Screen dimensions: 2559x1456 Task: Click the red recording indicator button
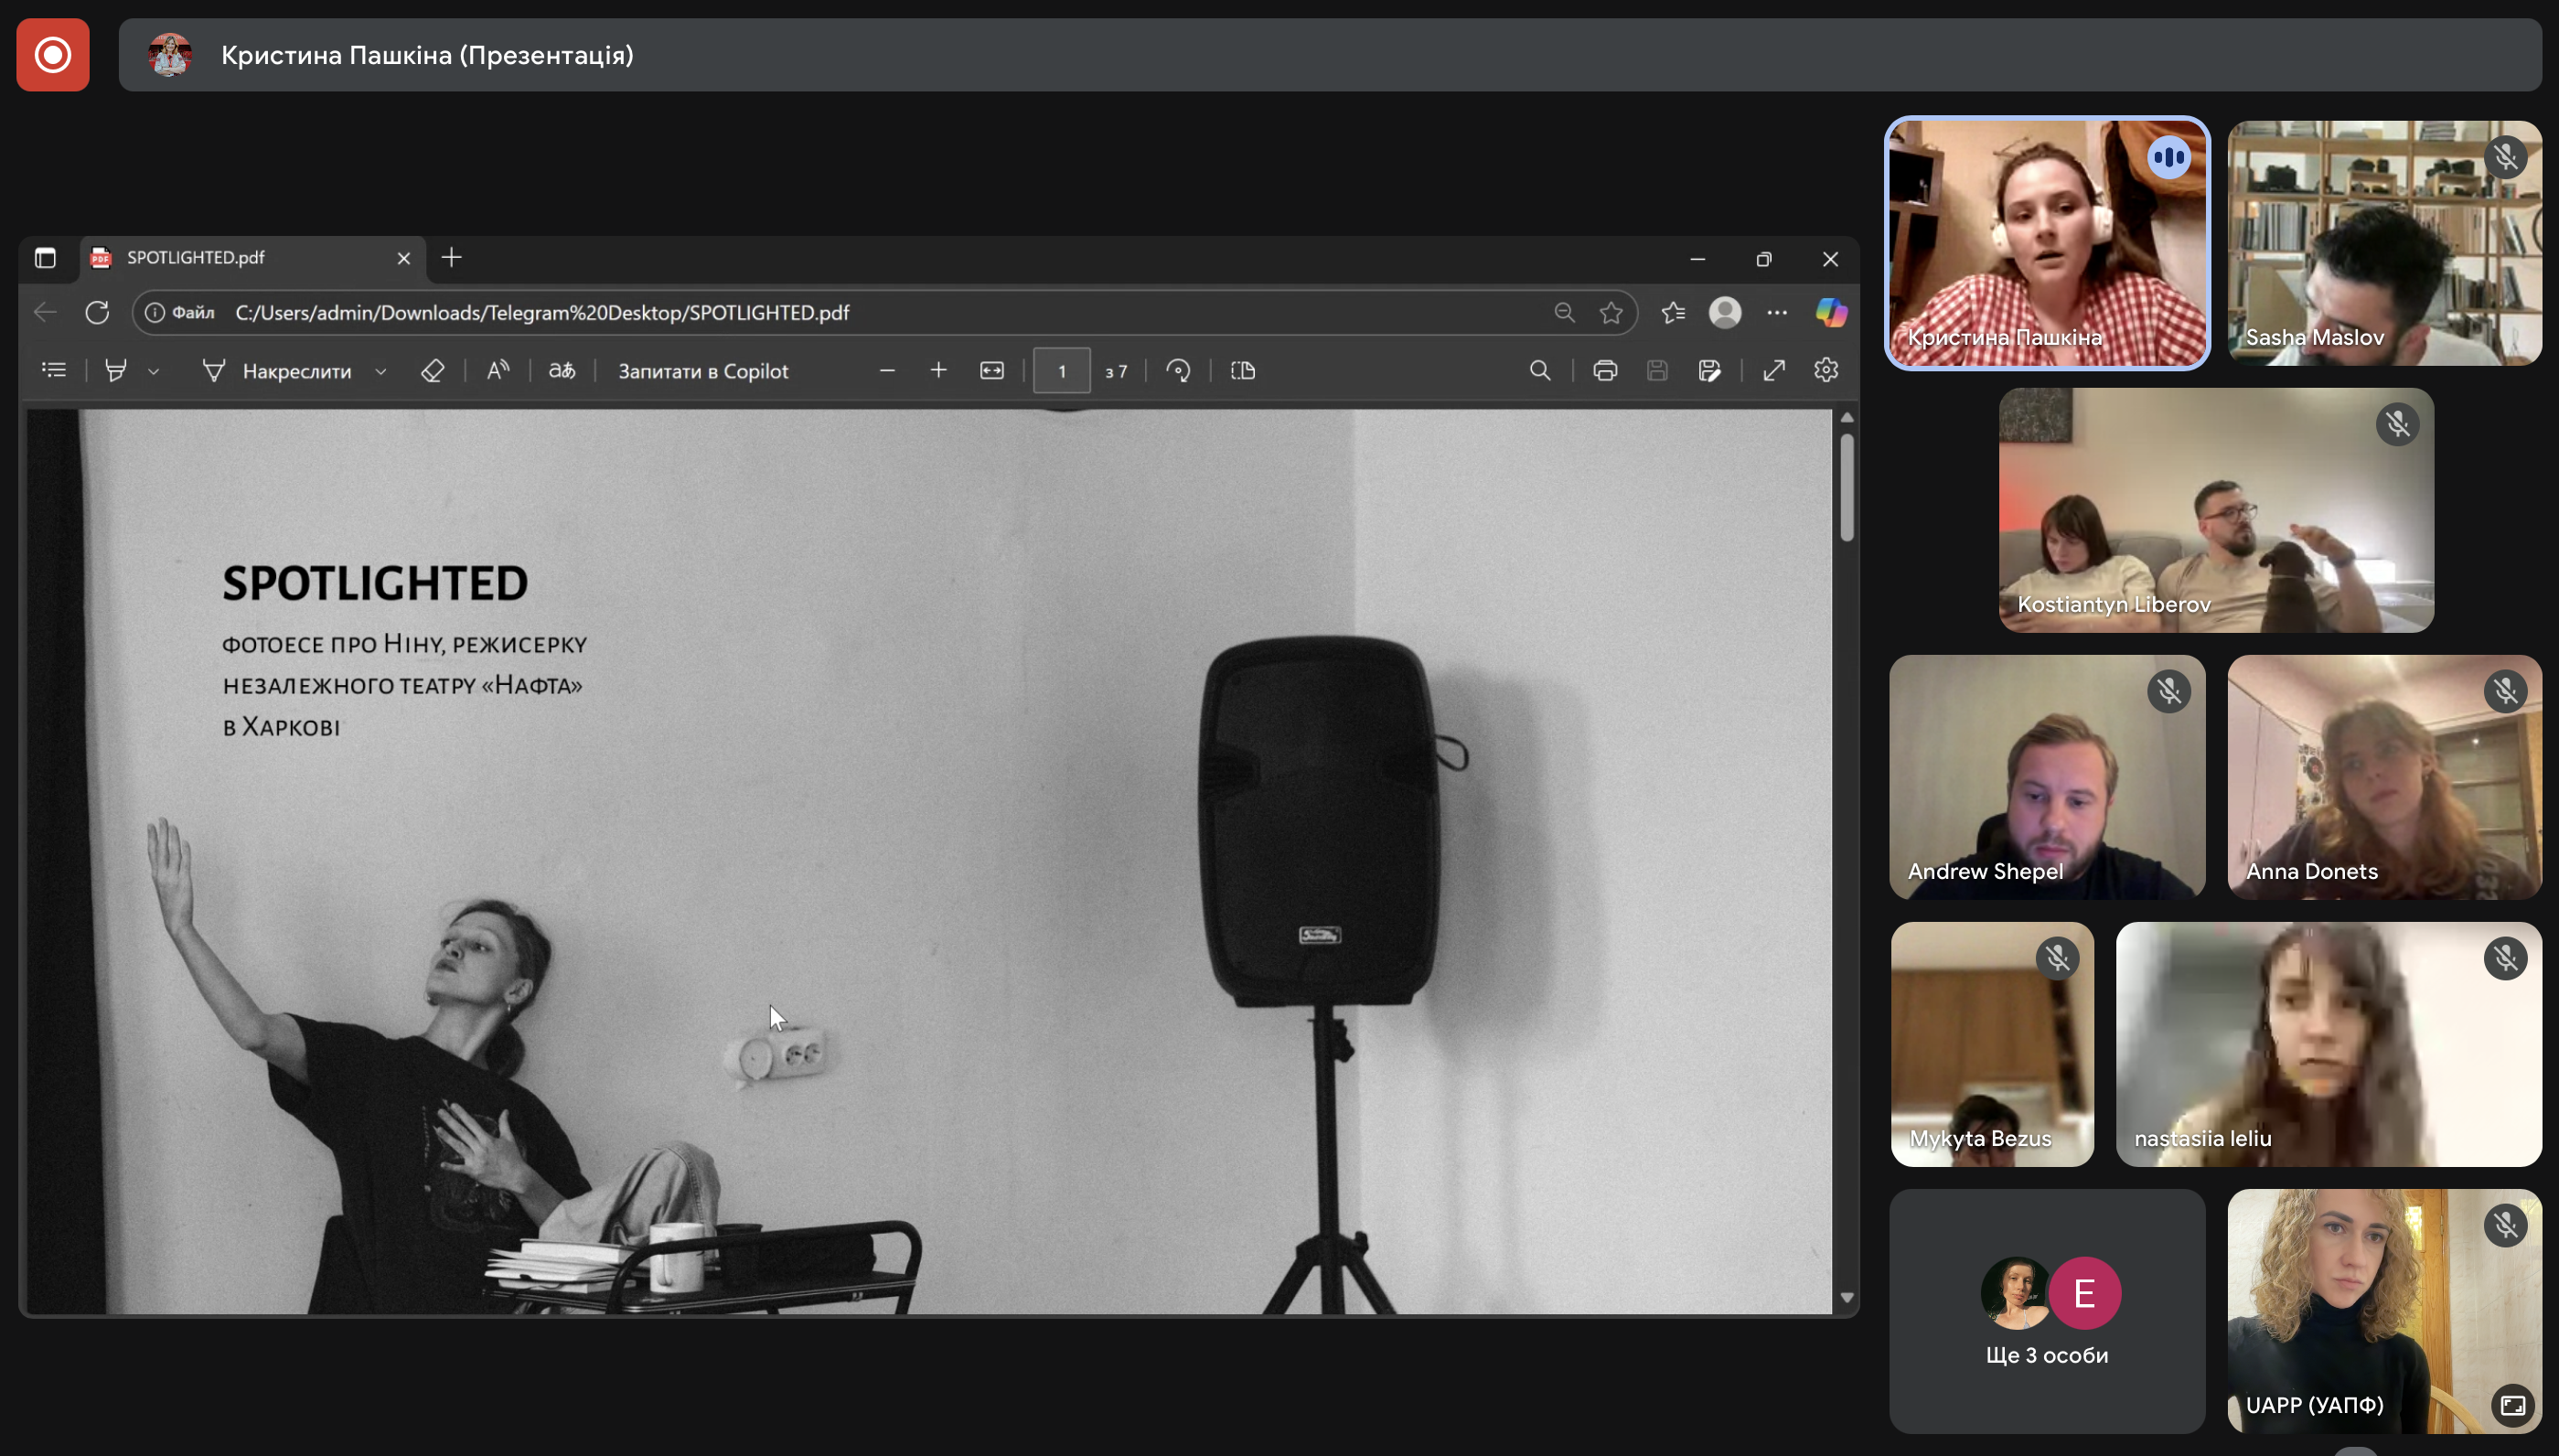click(x=53, y=55)
